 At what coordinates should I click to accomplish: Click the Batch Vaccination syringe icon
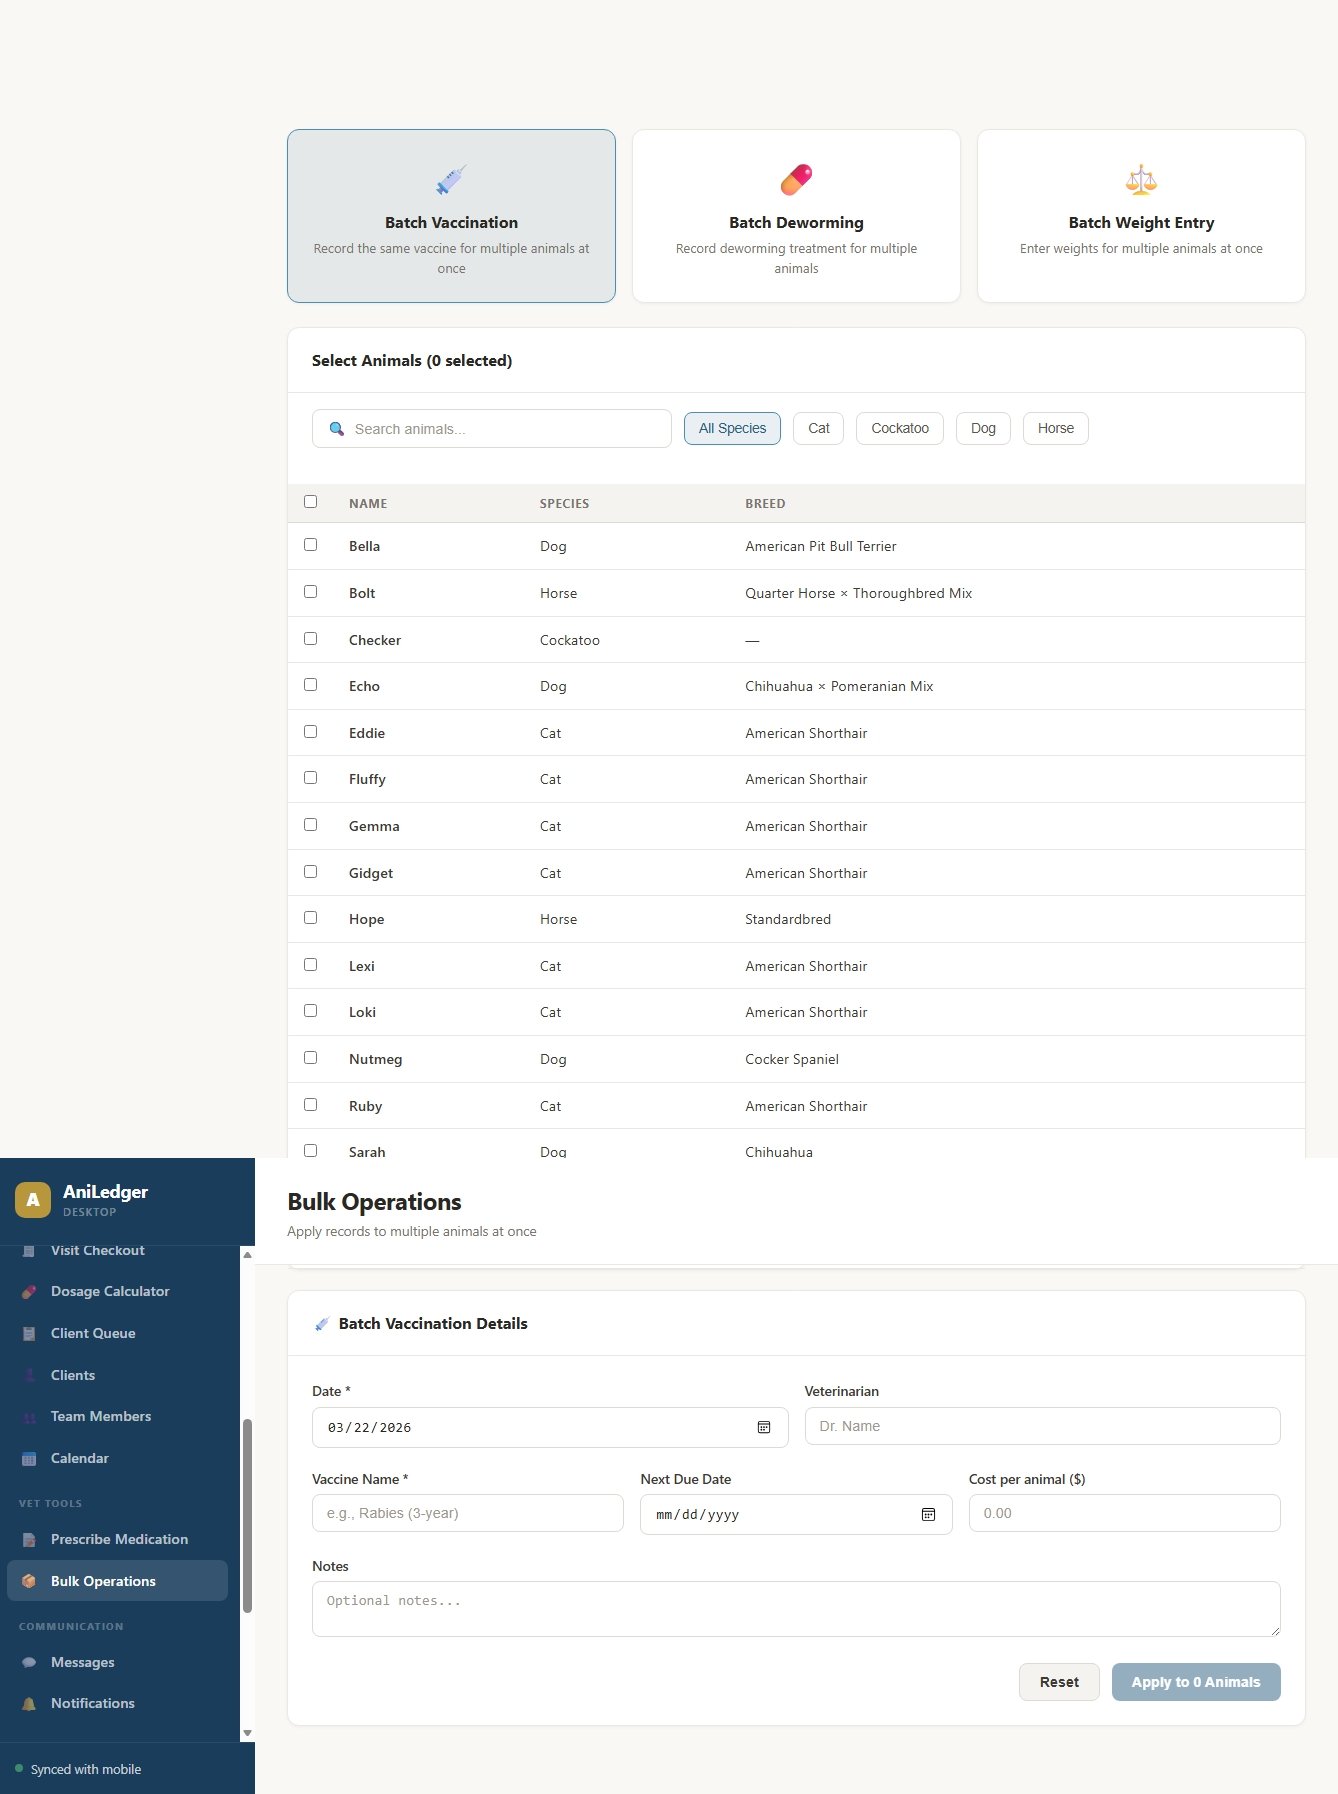[451, 180]
